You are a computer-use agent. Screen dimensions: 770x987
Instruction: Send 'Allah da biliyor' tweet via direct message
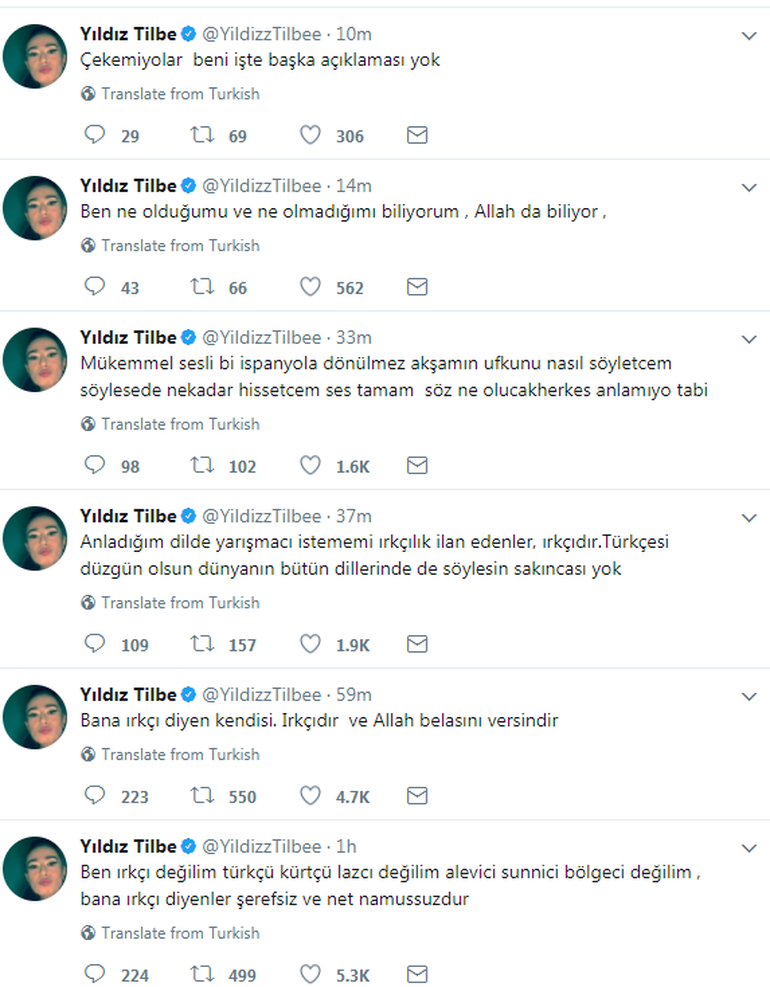(417, 287)
